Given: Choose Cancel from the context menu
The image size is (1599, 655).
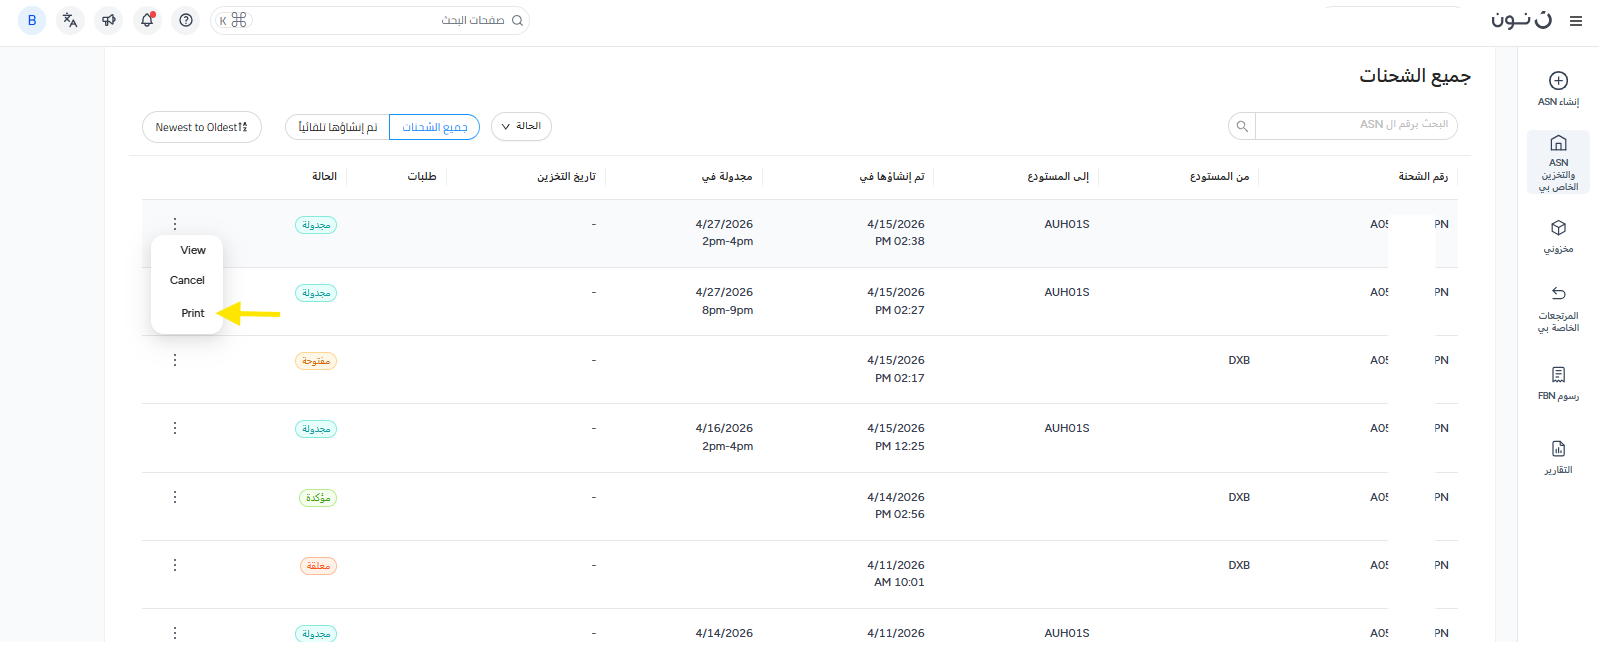Looking at the screenshot, I should [187, 280].
